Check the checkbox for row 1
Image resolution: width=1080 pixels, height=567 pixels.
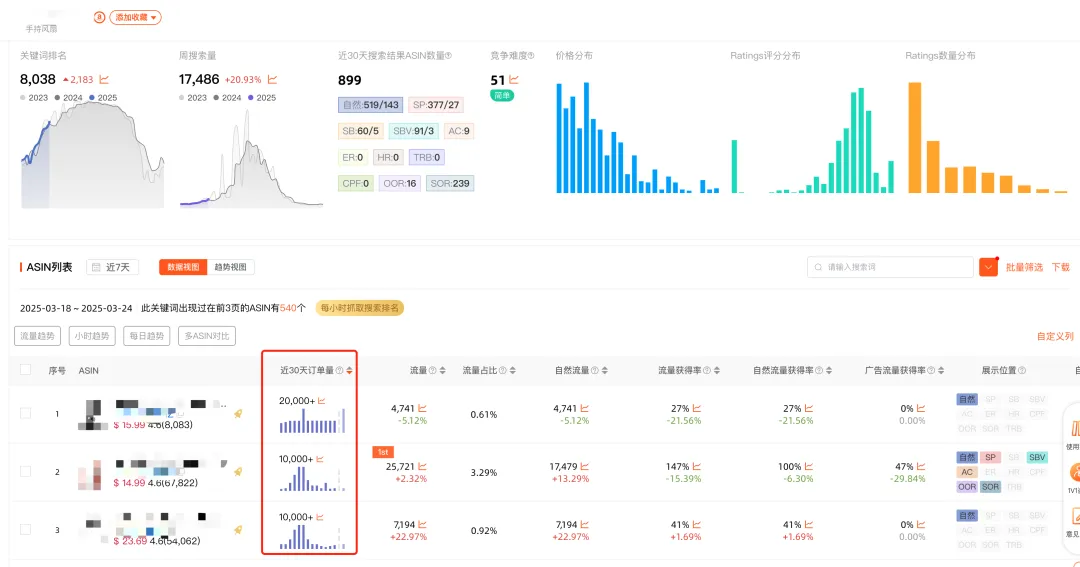click(x=25, y=413)
